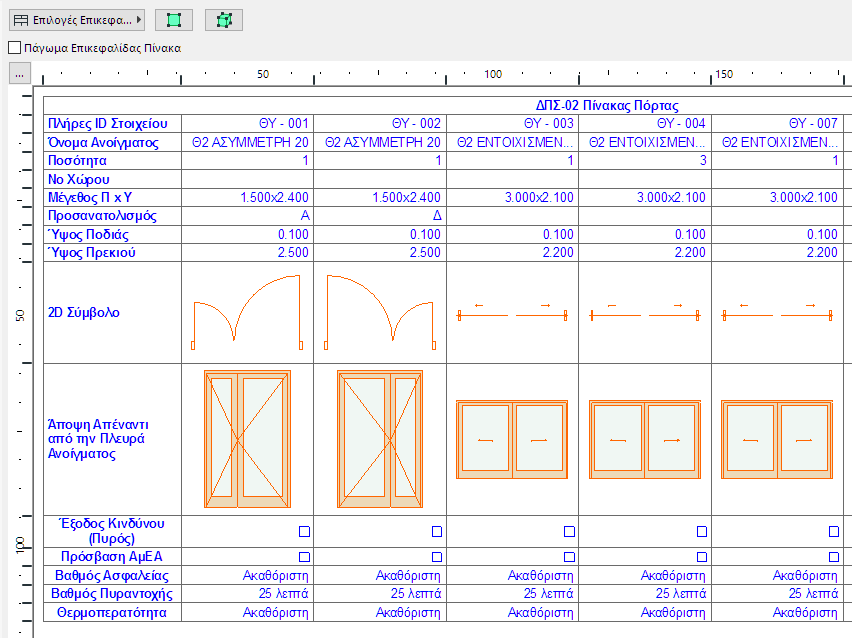Click the 100 mark on the horizontal ruler
The width and height of the screenshot is (852, 638).
coord(495,73)
